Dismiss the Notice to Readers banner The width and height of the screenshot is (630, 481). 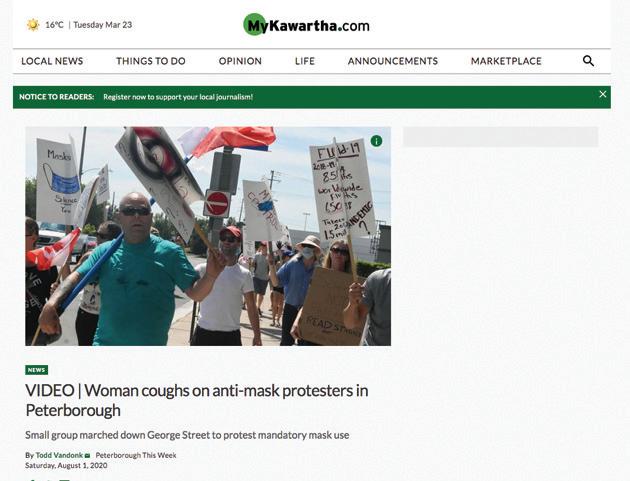click(603, 94)
